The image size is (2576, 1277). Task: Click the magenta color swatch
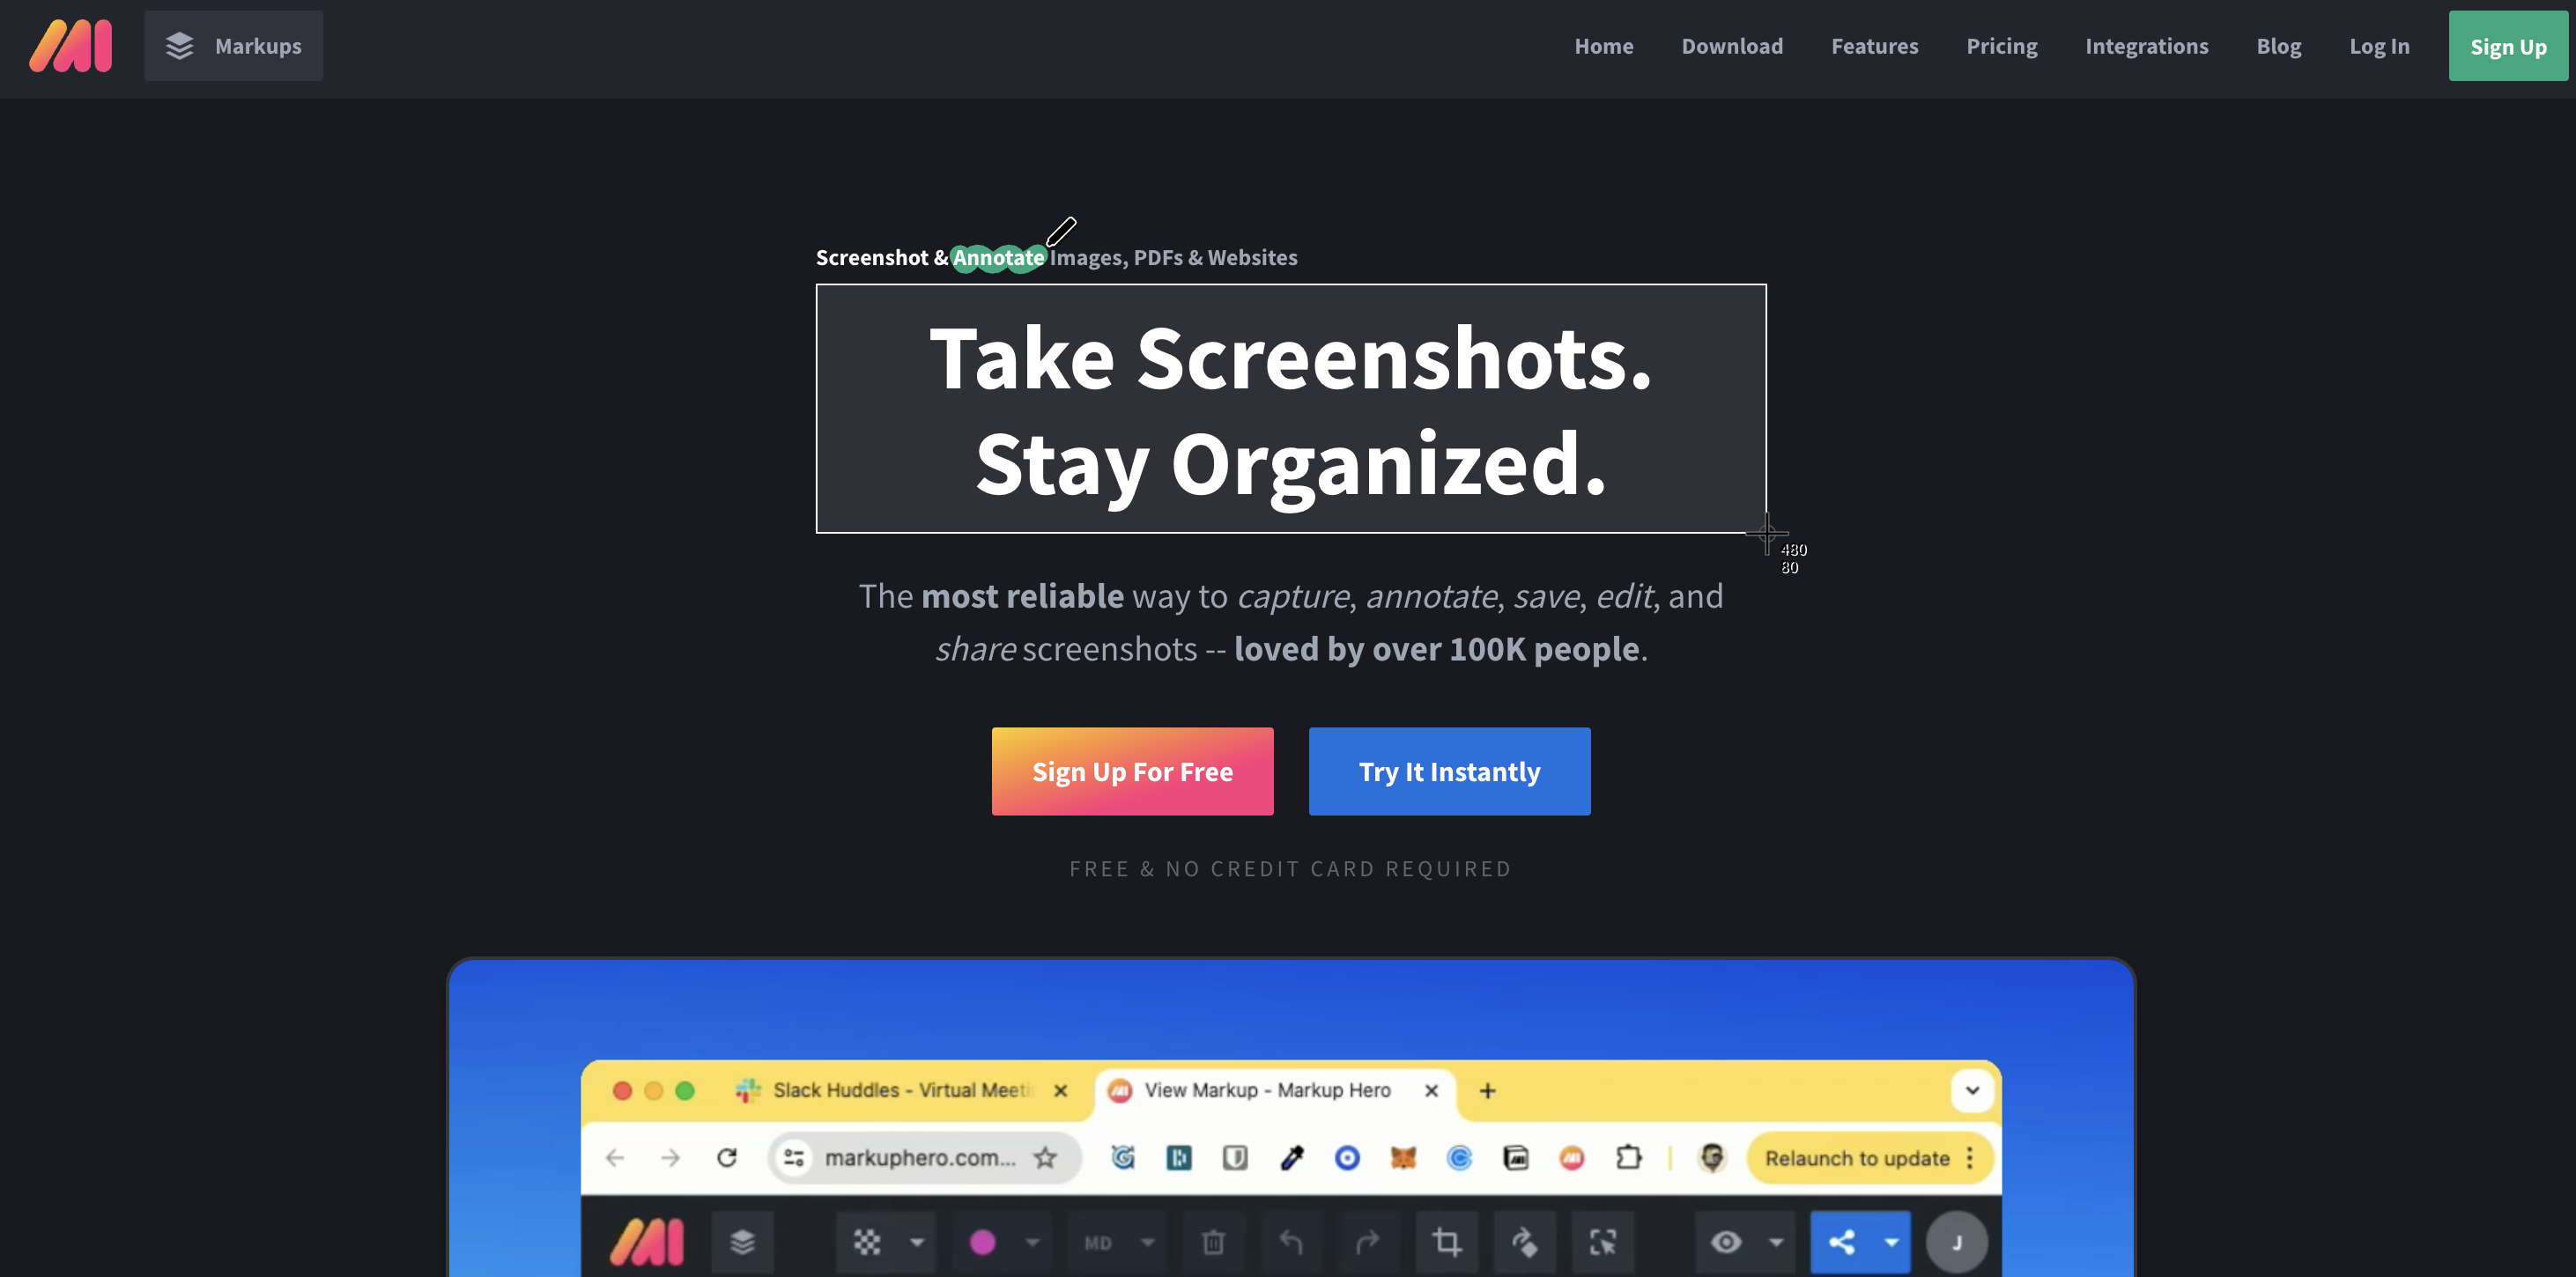tap(982, 1242)
